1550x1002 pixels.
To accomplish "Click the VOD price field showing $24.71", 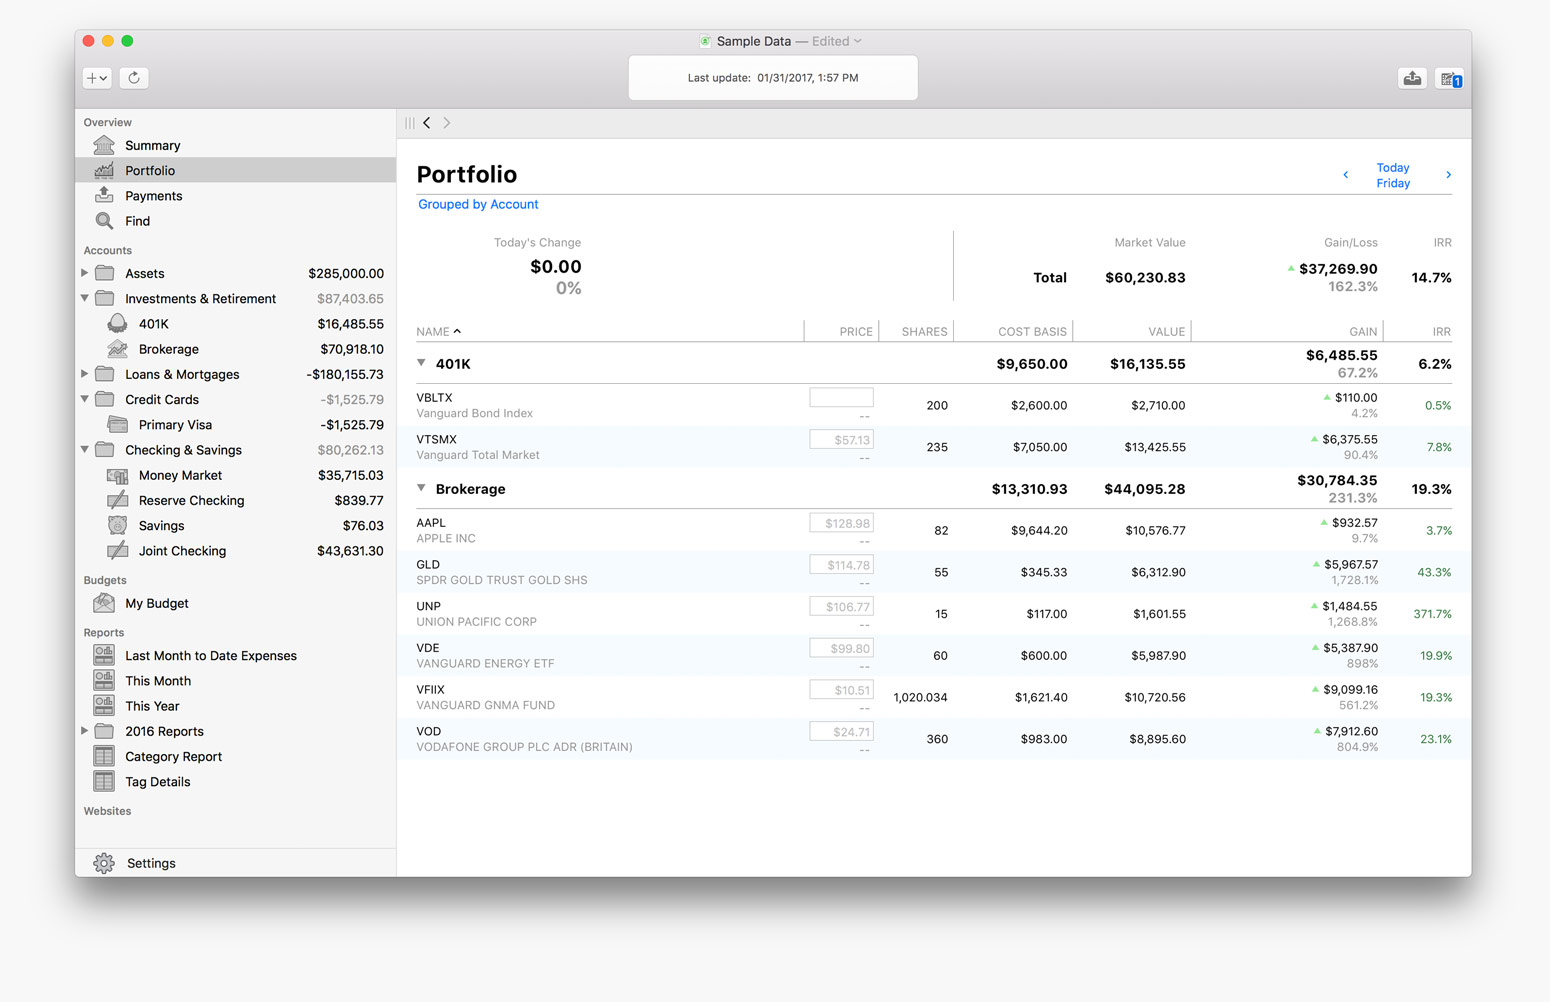I will [x=841, y=731].
